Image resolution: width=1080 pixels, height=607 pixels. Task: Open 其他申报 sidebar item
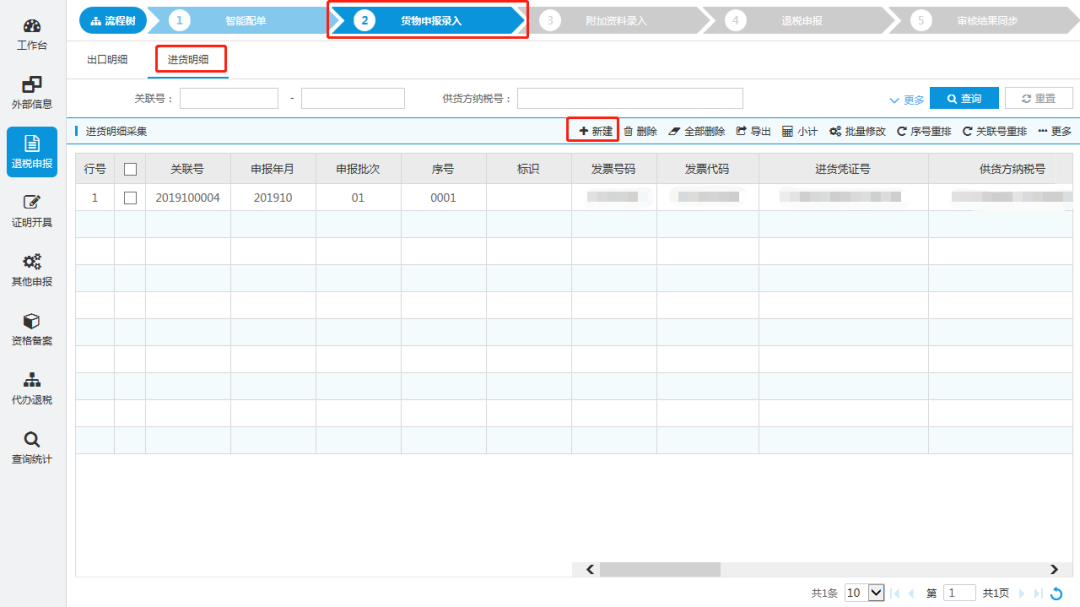pyautogui.click(x=32, y=270)
